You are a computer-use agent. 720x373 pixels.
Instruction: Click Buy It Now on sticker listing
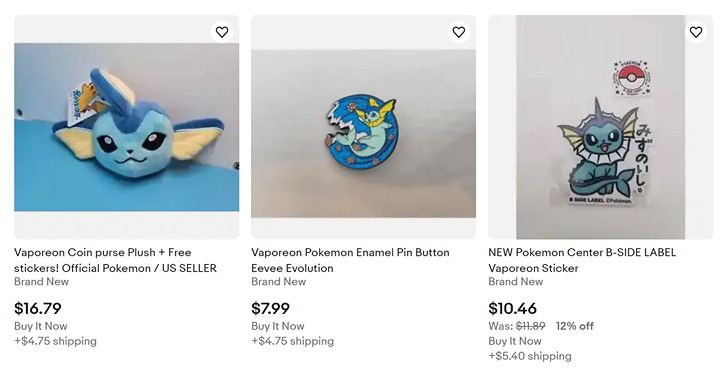pyautogui.click(x=515, y=341)
